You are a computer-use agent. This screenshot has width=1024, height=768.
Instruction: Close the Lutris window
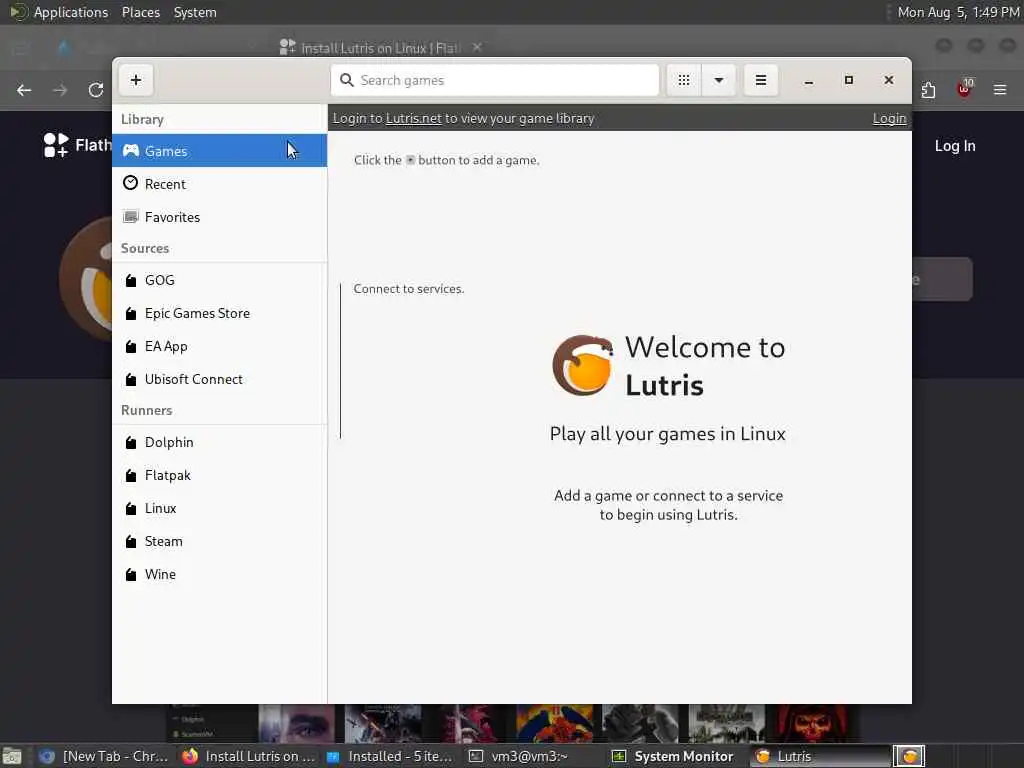[x=888, y=80]
